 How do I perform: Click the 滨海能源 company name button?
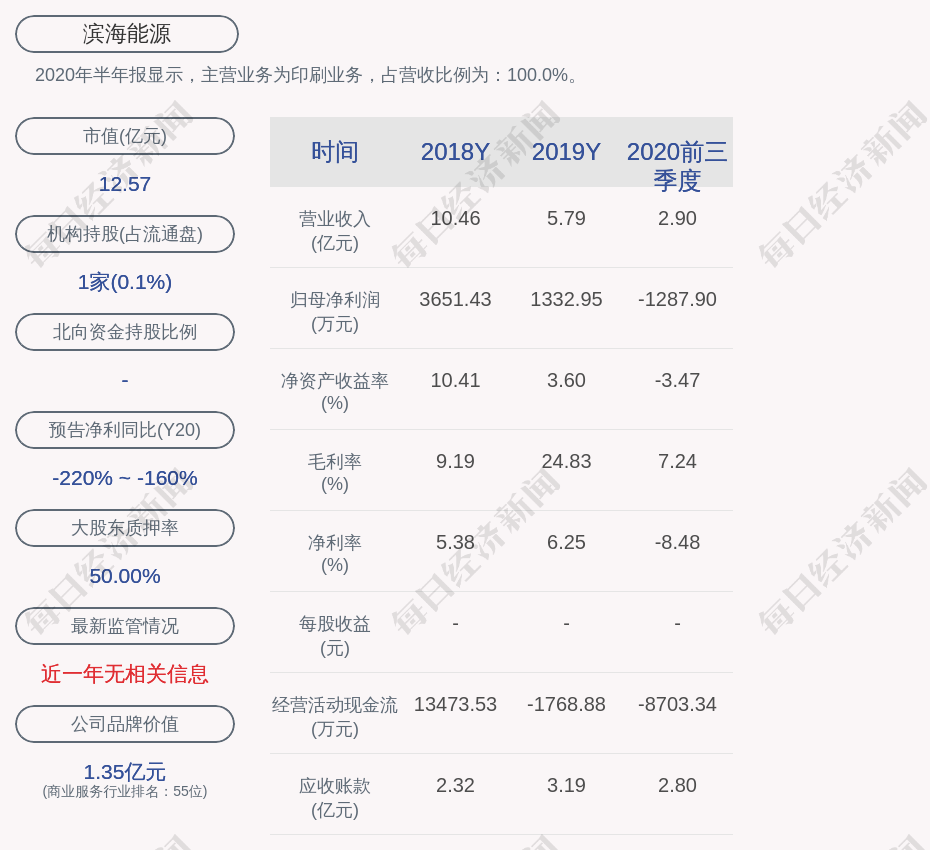click(125, 33)
